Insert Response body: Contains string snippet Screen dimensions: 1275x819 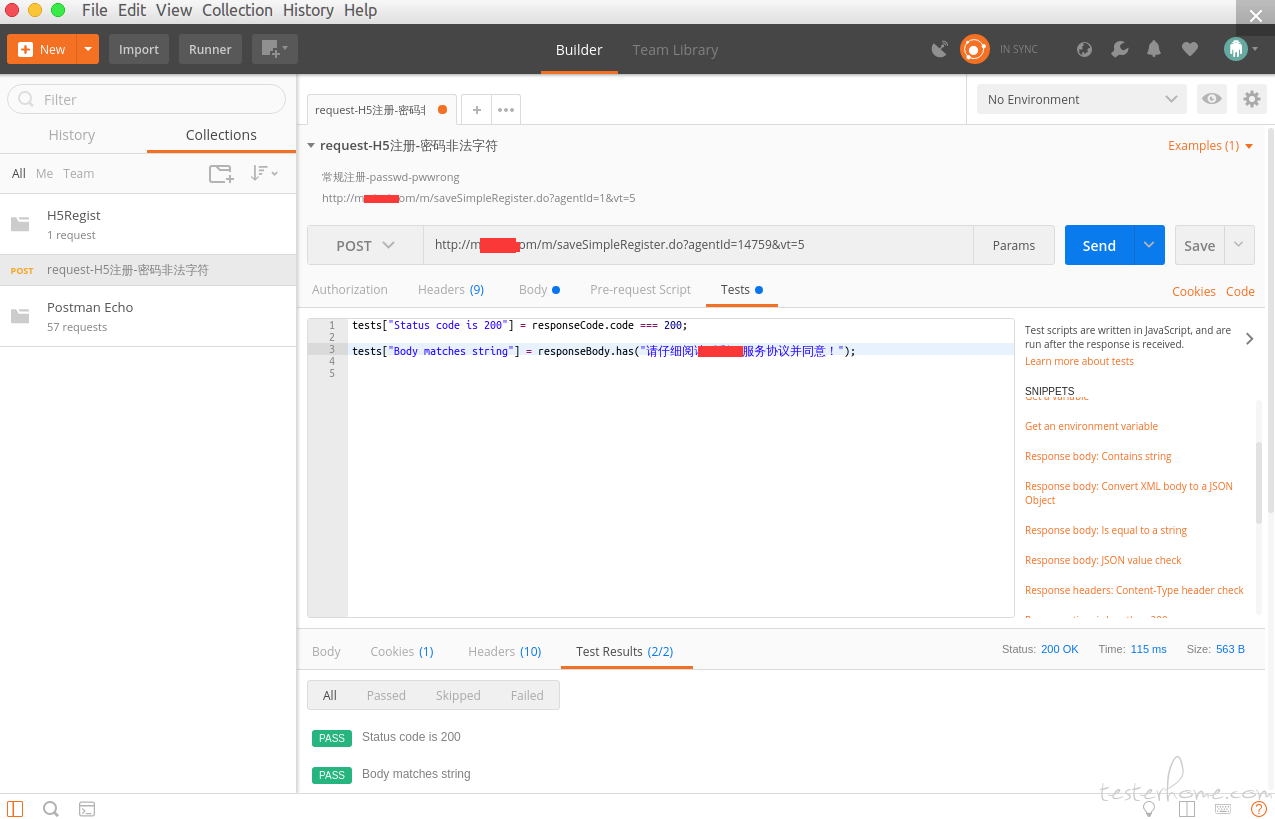1098,456
